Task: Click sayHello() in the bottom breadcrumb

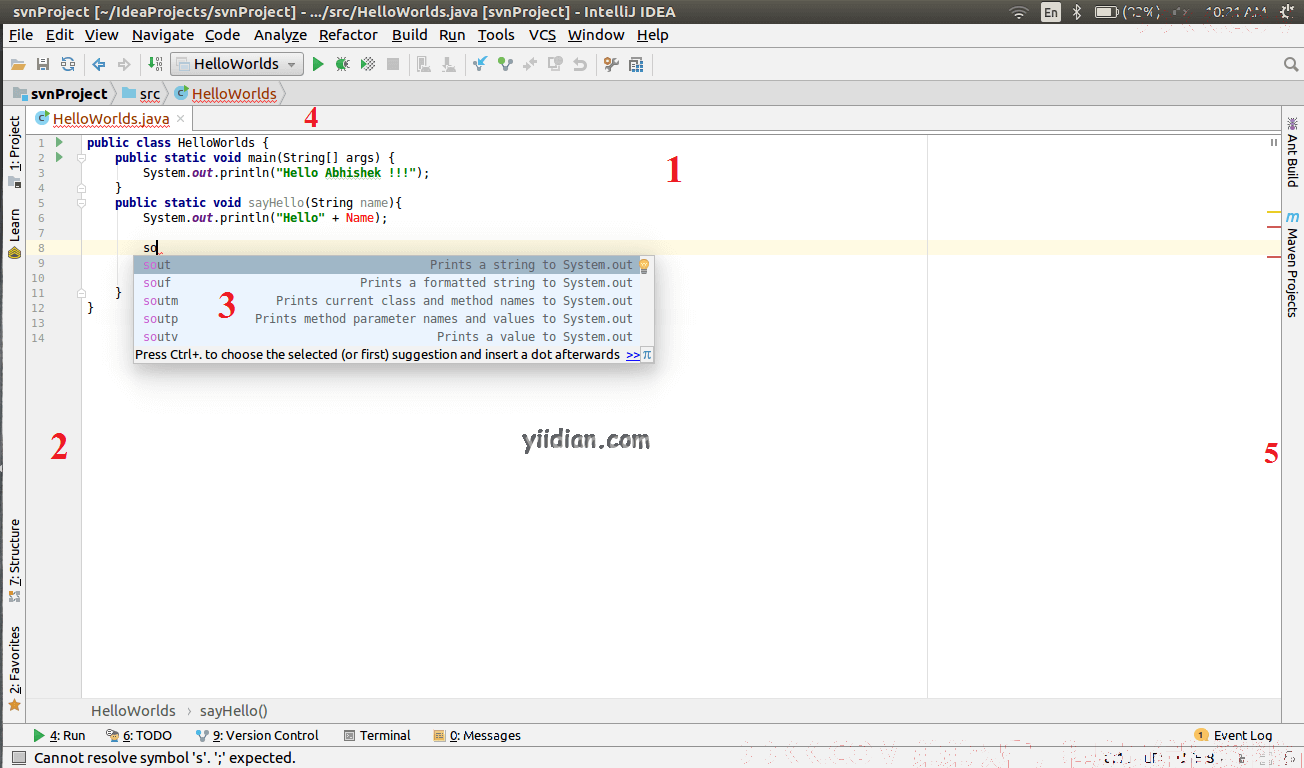Action: [x=234, y=711]
